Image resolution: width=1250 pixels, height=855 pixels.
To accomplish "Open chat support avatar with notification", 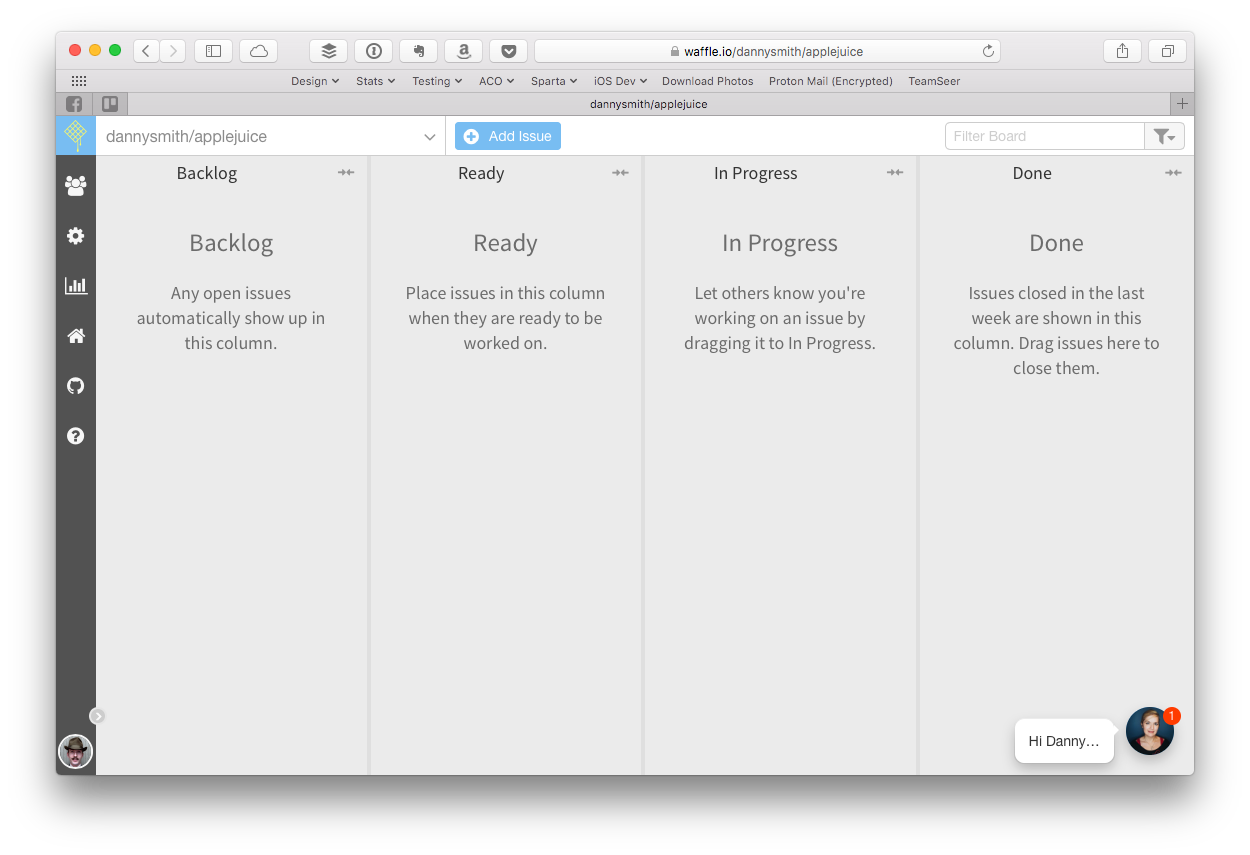I will (1150, 731).
